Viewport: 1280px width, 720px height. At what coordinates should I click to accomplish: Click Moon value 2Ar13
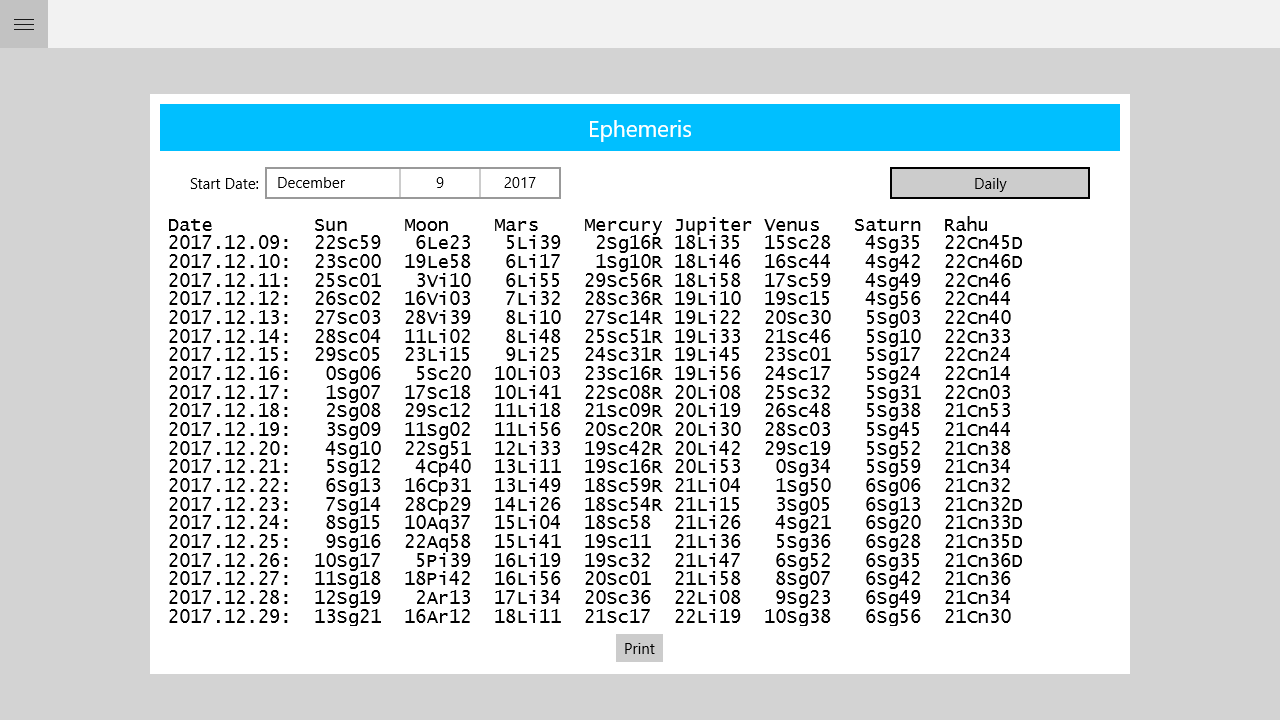click(x=444, y=598)
